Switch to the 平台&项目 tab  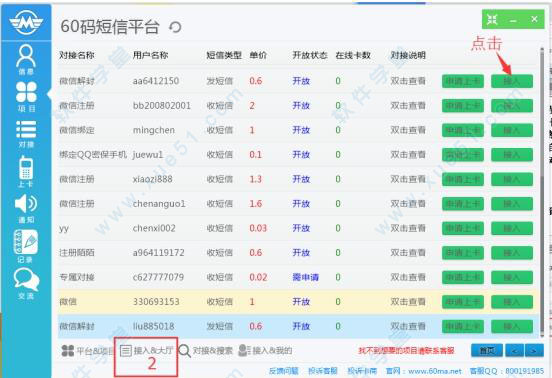[88, 351]
